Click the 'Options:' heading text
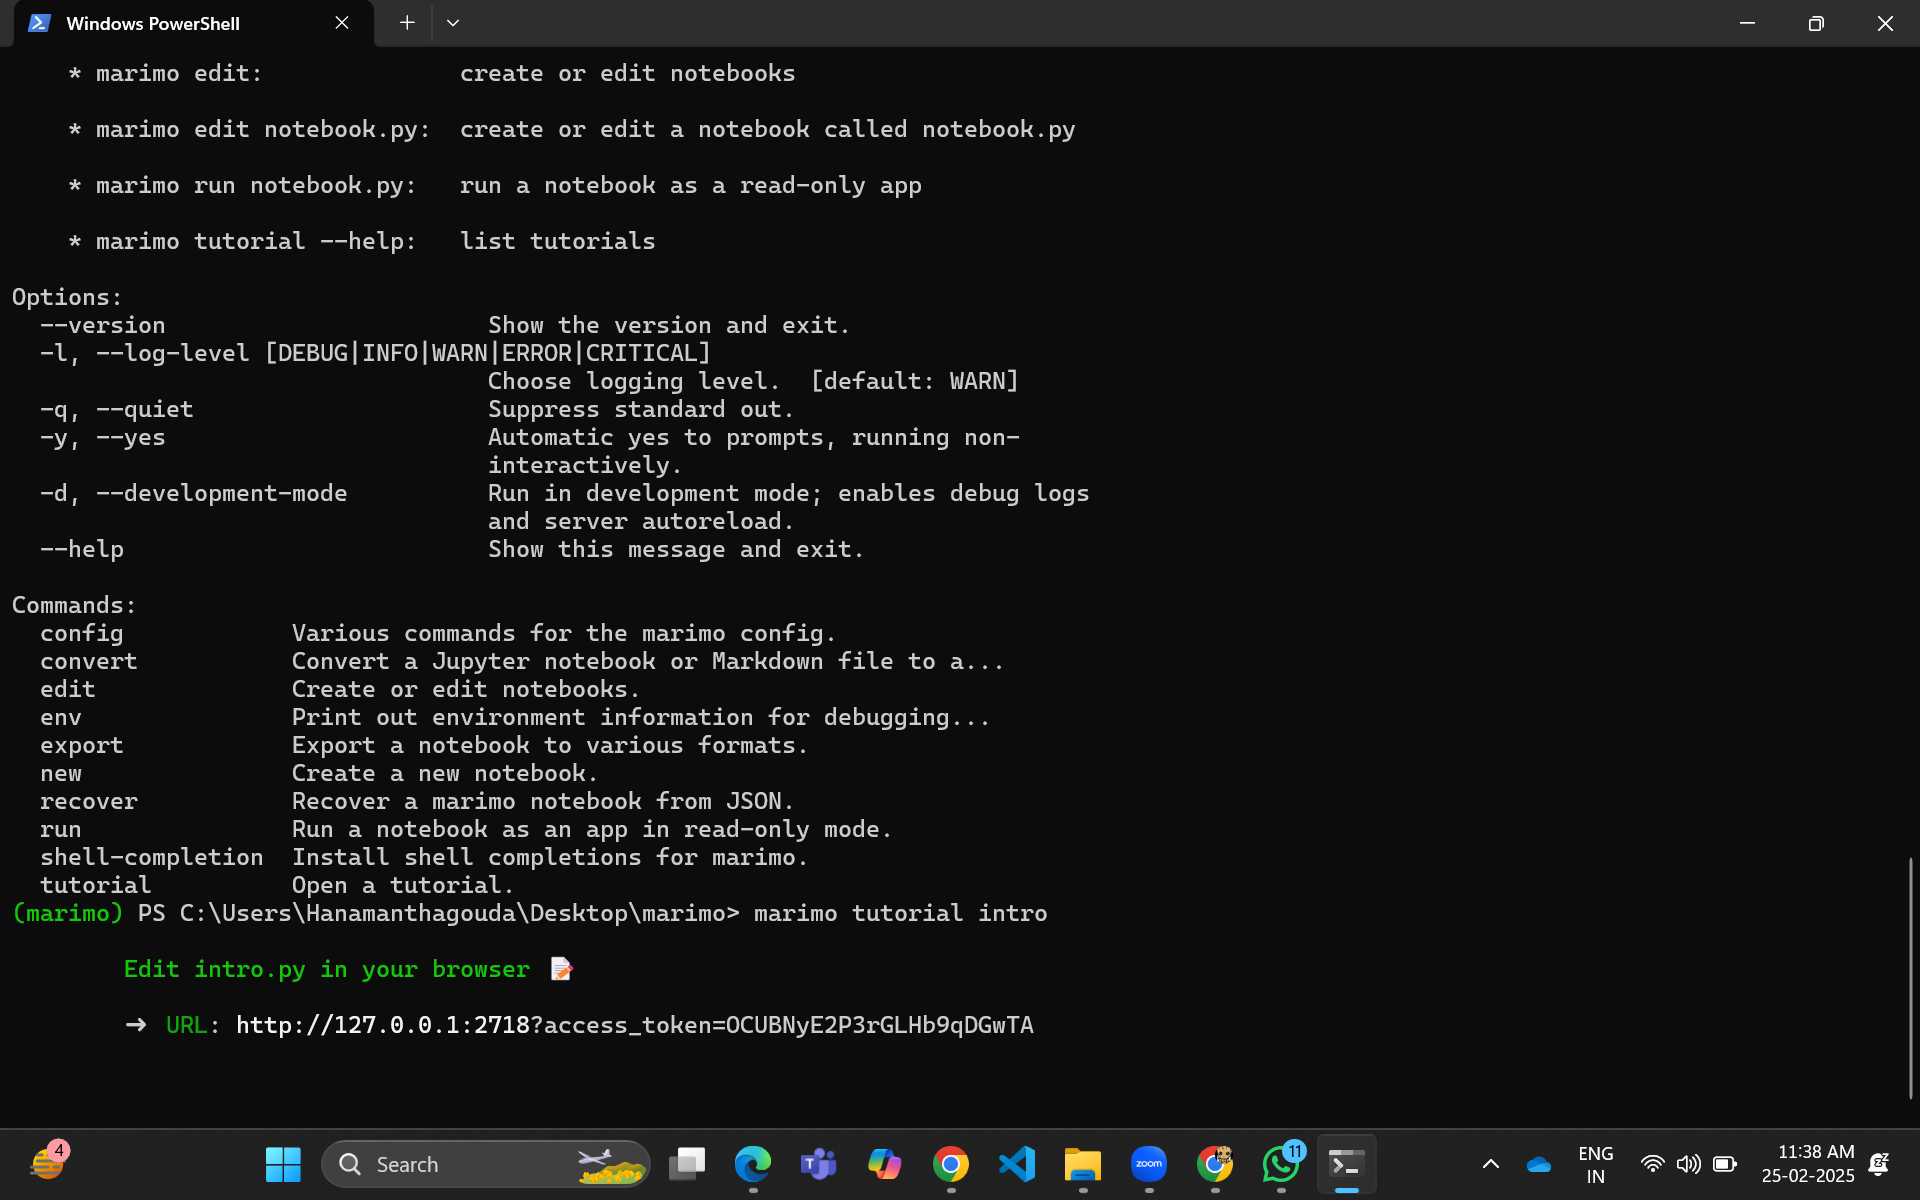The height and width of the screenshot is (1200, 1920). (67, 297)
